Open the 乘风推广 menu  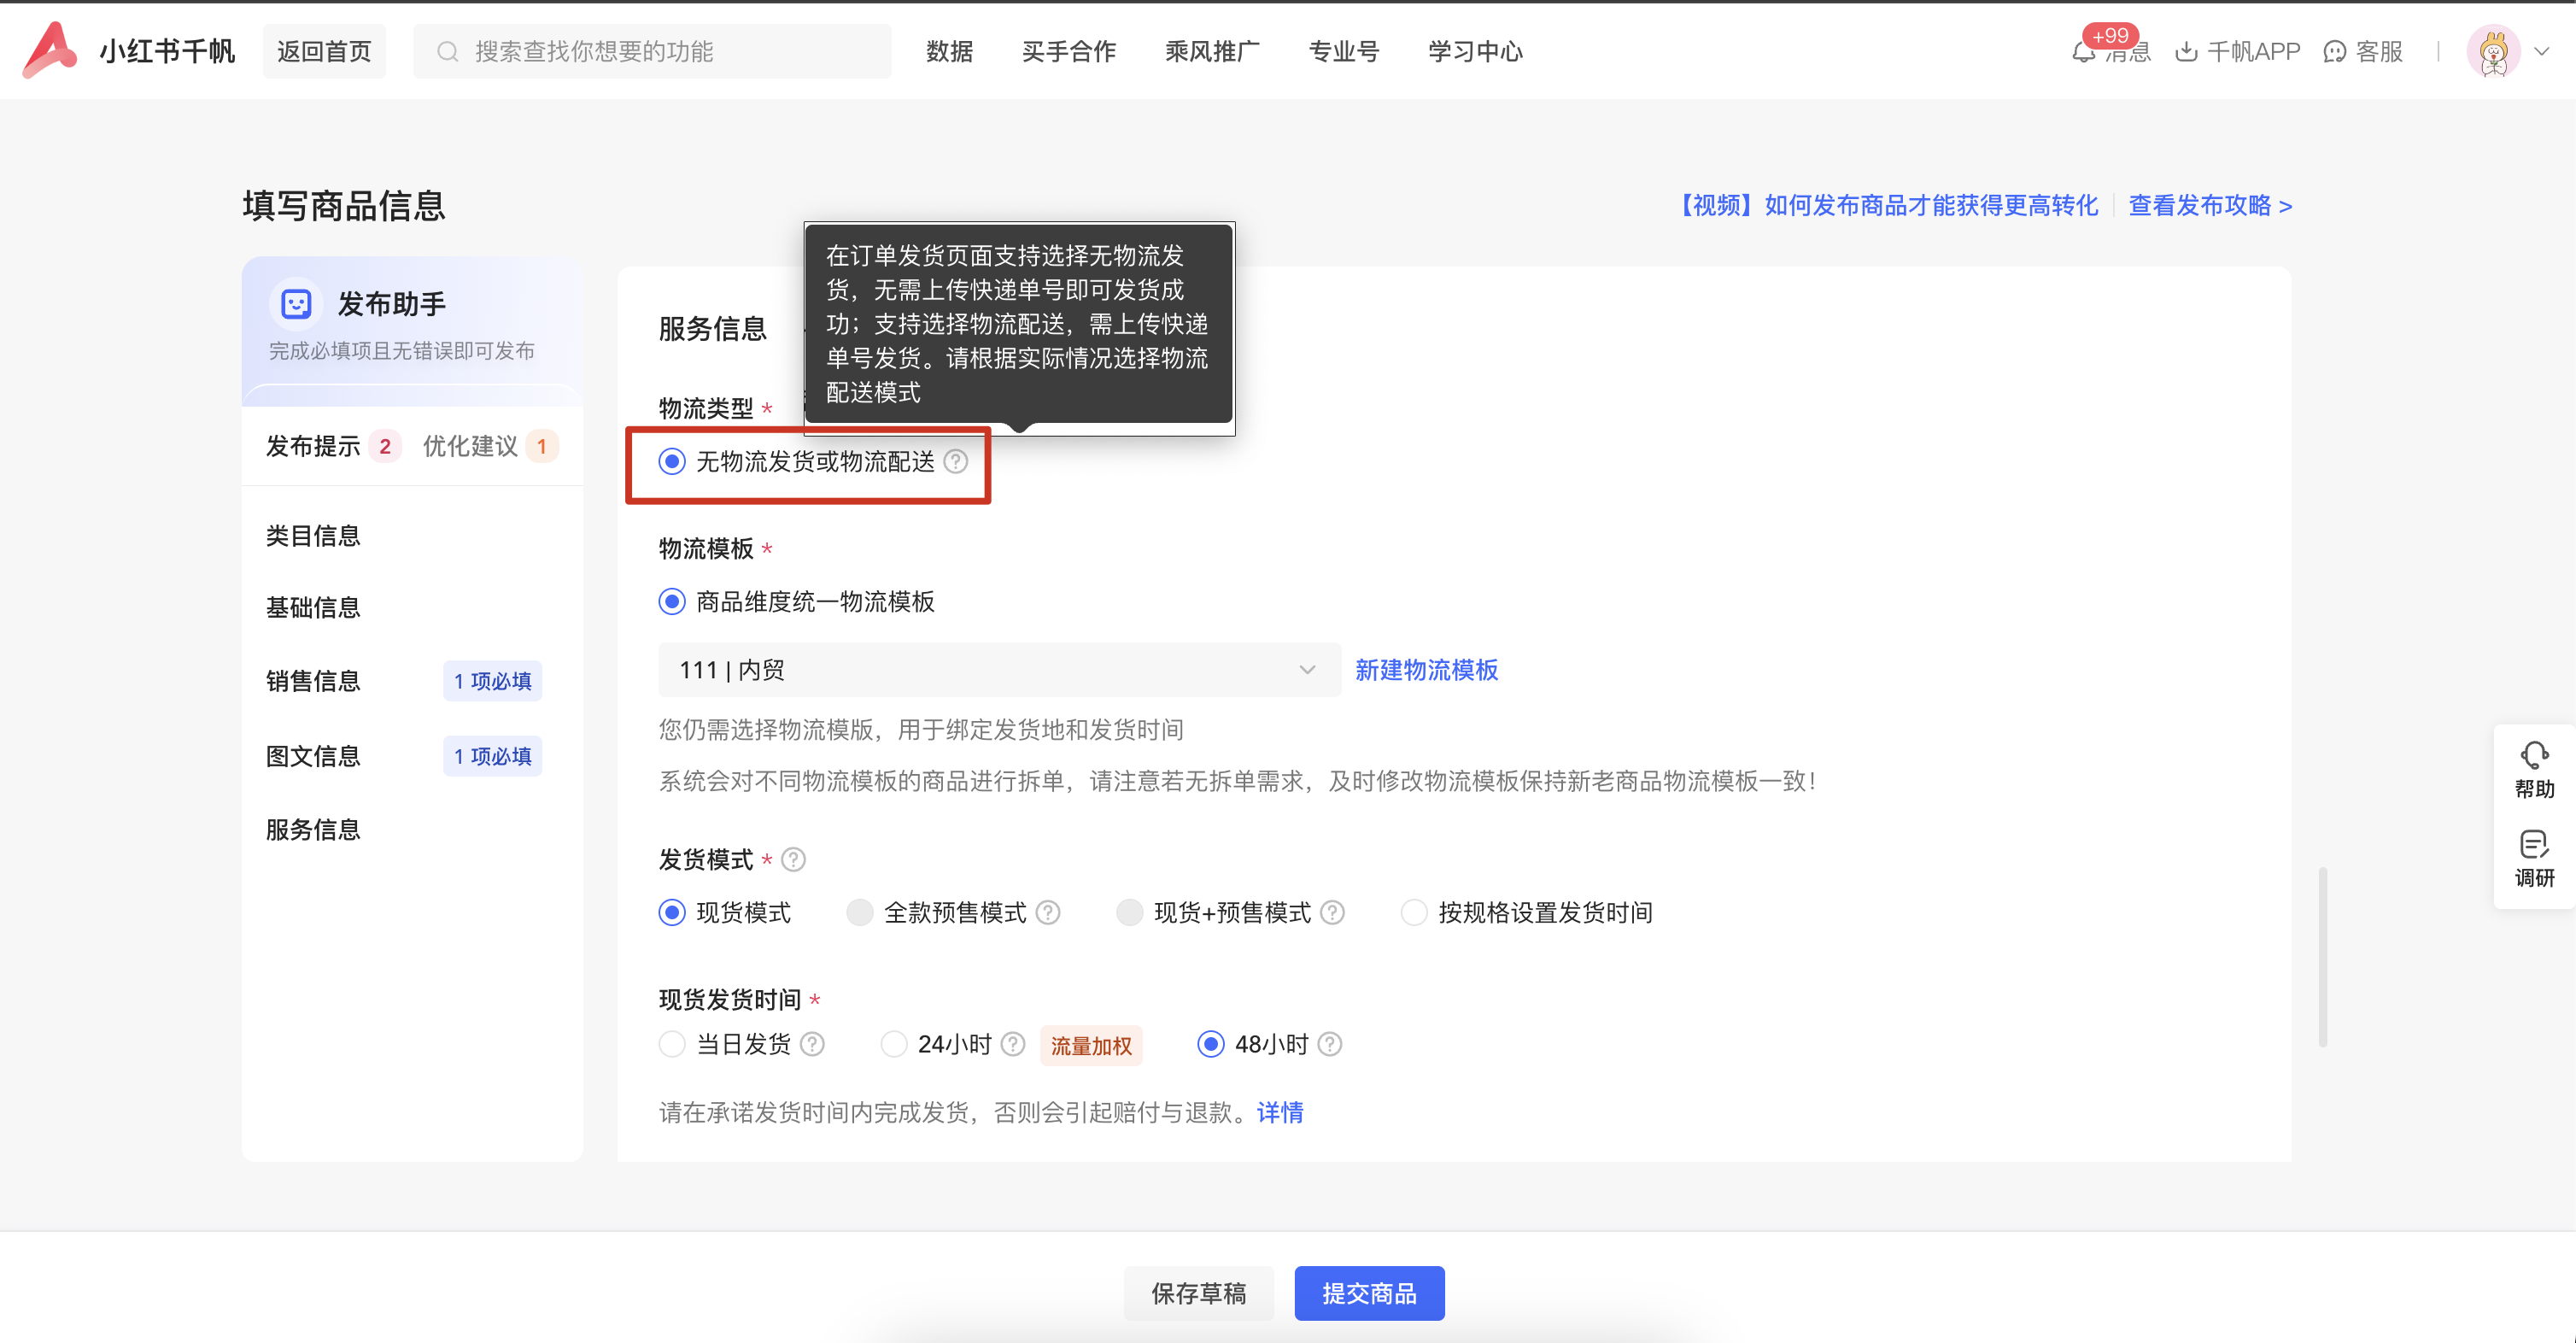point(1212,51)
